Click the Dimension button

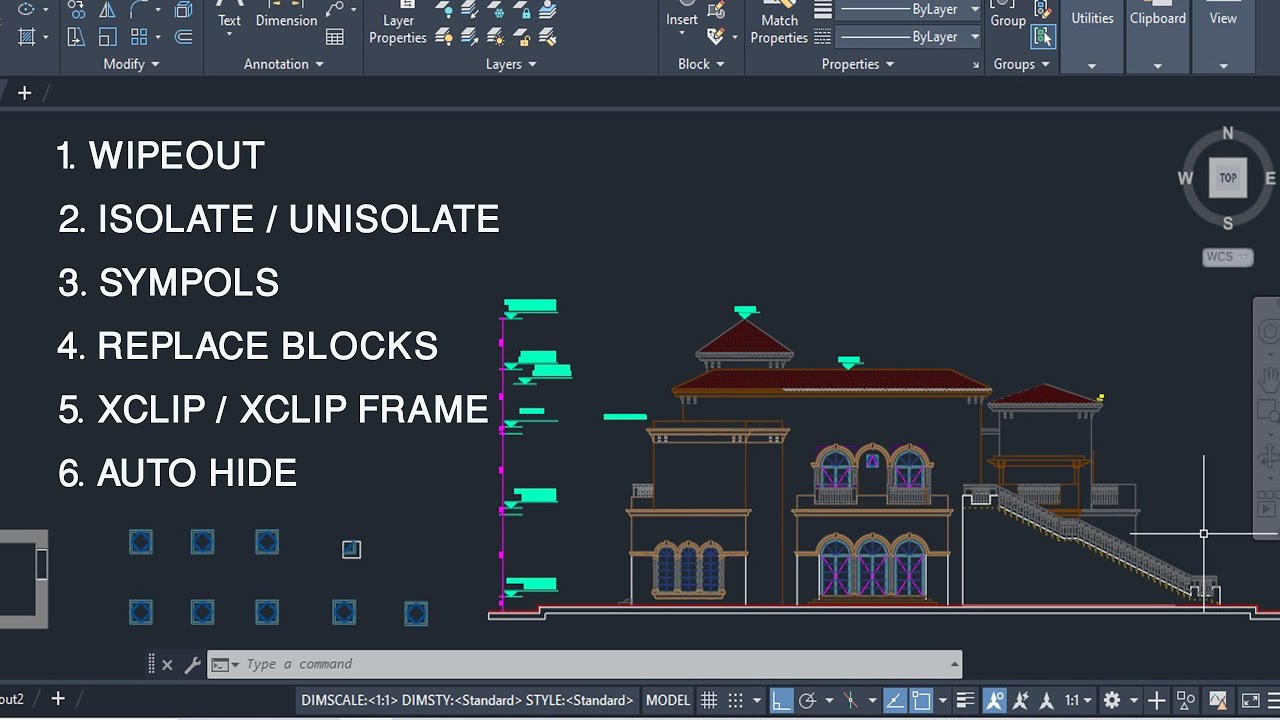point(286,15)
